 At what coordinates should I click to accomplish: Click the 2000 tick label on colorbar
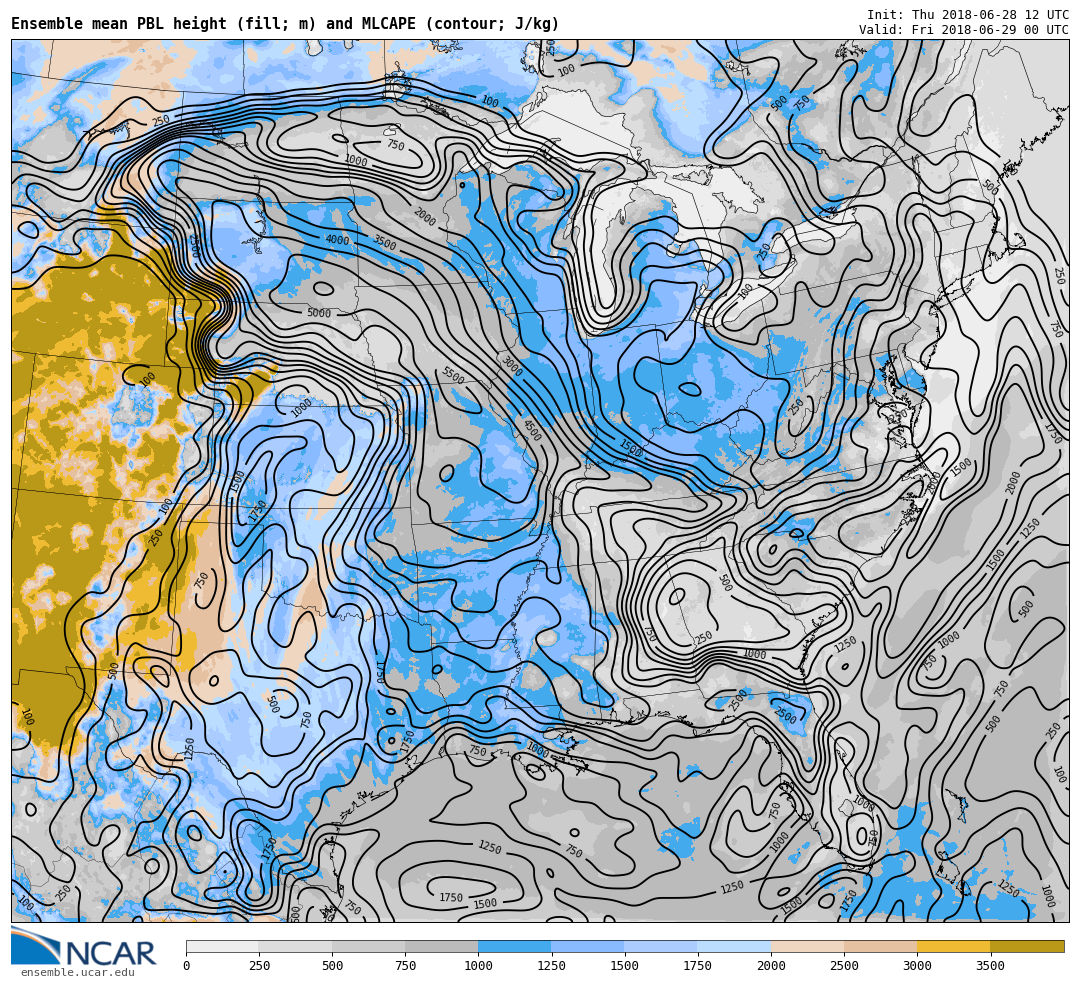click(771, 966)
